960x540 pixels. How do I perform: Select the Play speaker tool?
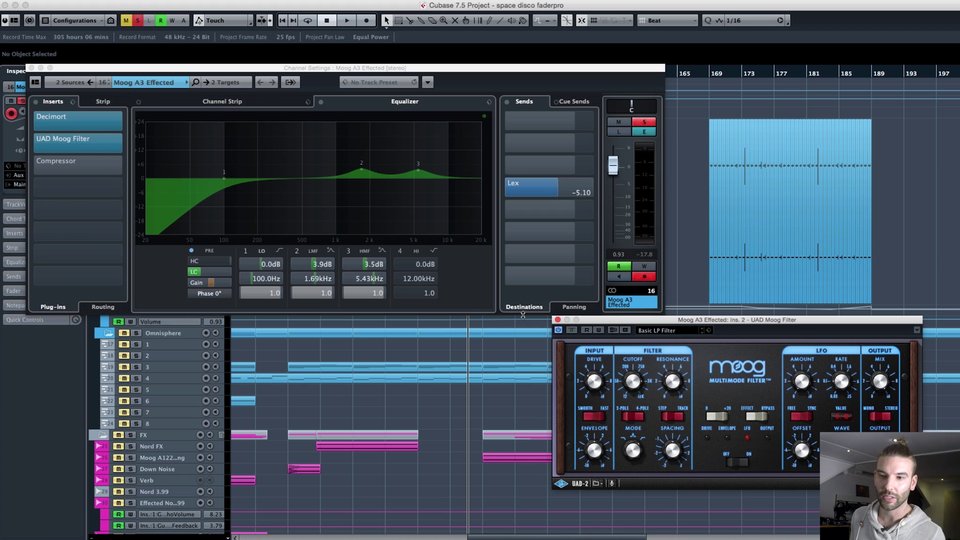512,20
